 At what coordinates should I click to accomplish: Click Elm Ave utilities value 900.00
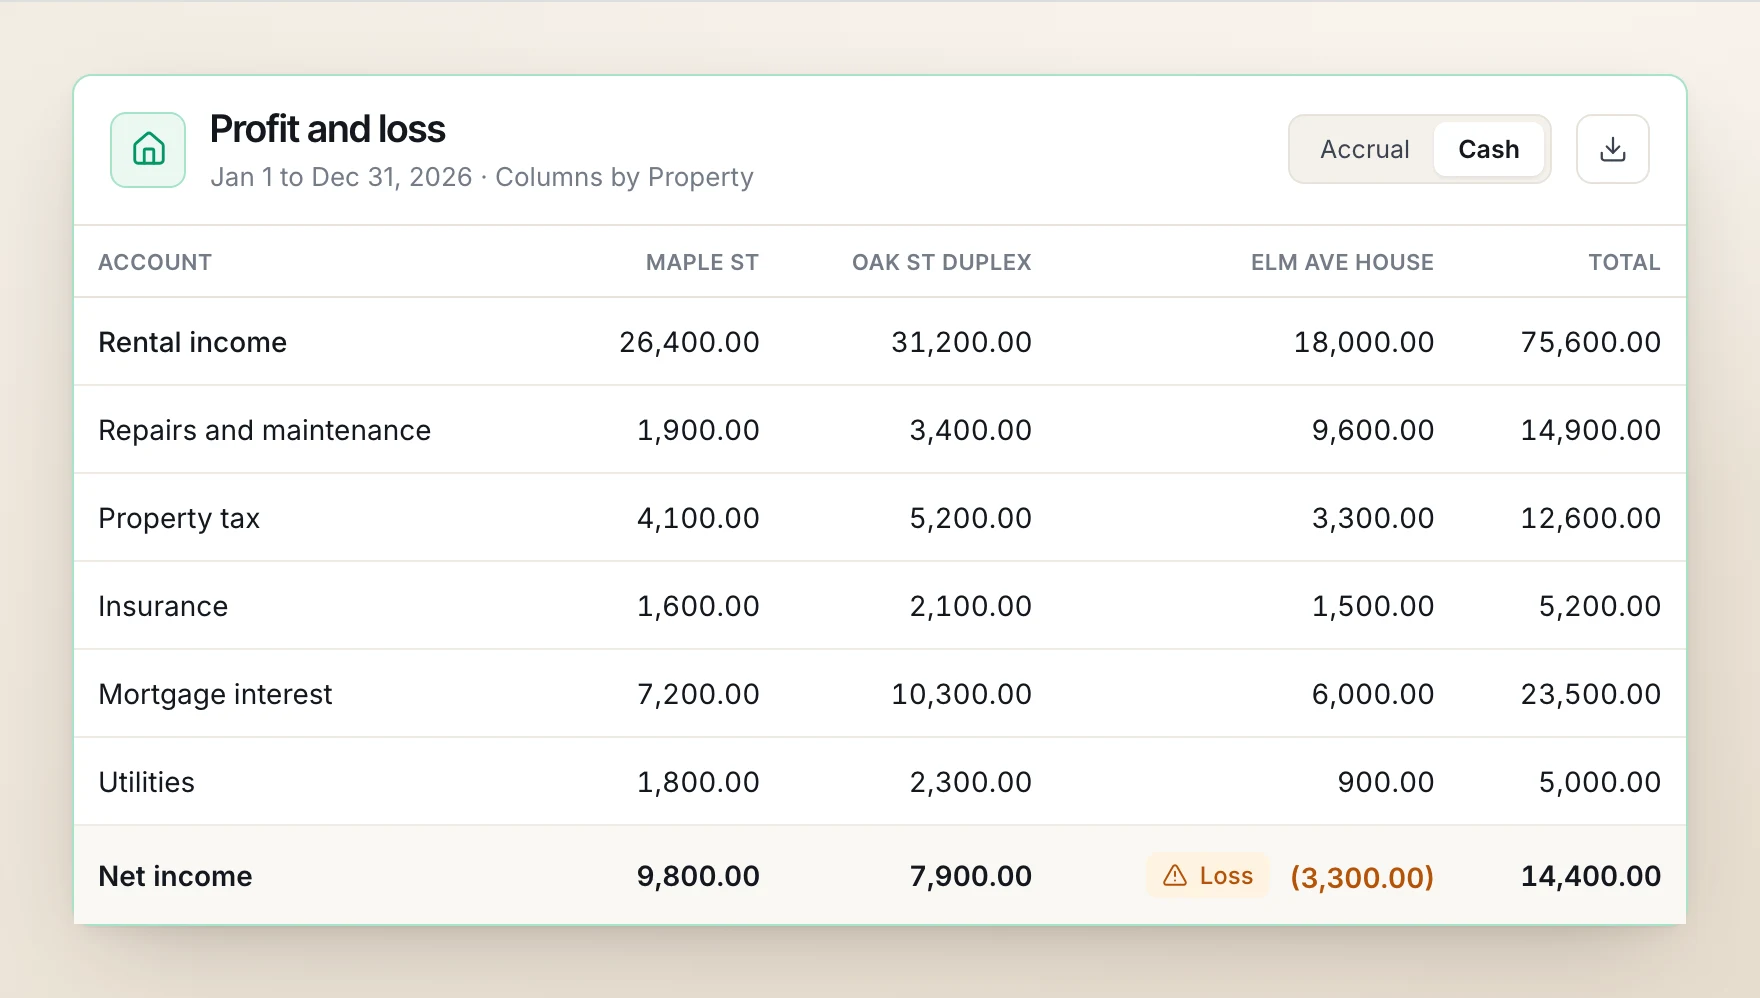(1386, 782)
